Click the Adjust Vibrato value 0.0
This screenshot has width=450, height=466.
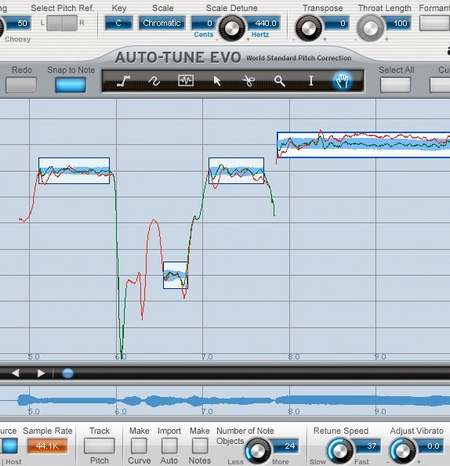pos(431,446)
